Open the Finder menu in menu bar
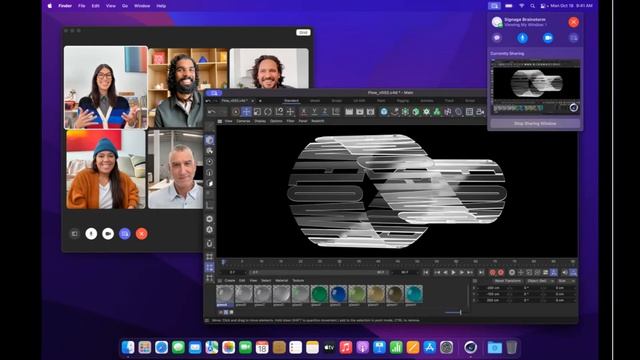640x360 pixels. click(x=65, y=6)
